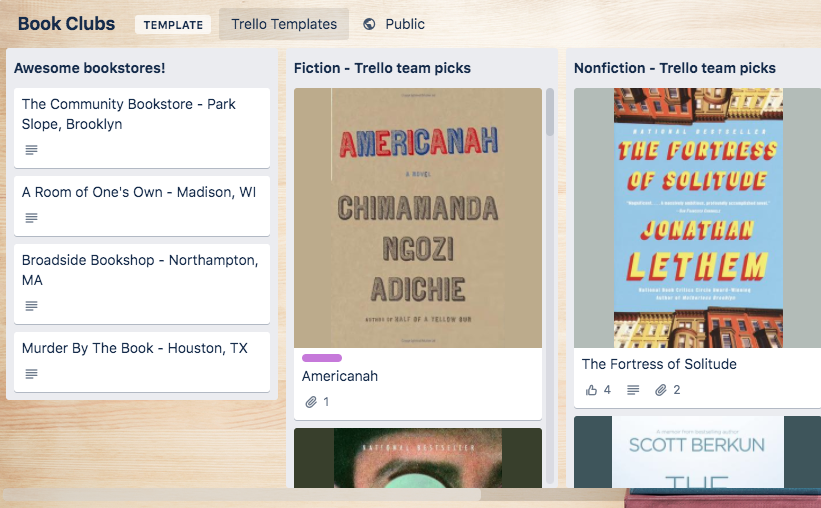Click the Public visibility button
The height and width of the screenshot is (508, 821).
pyautogui.click(x=394, y=24)
